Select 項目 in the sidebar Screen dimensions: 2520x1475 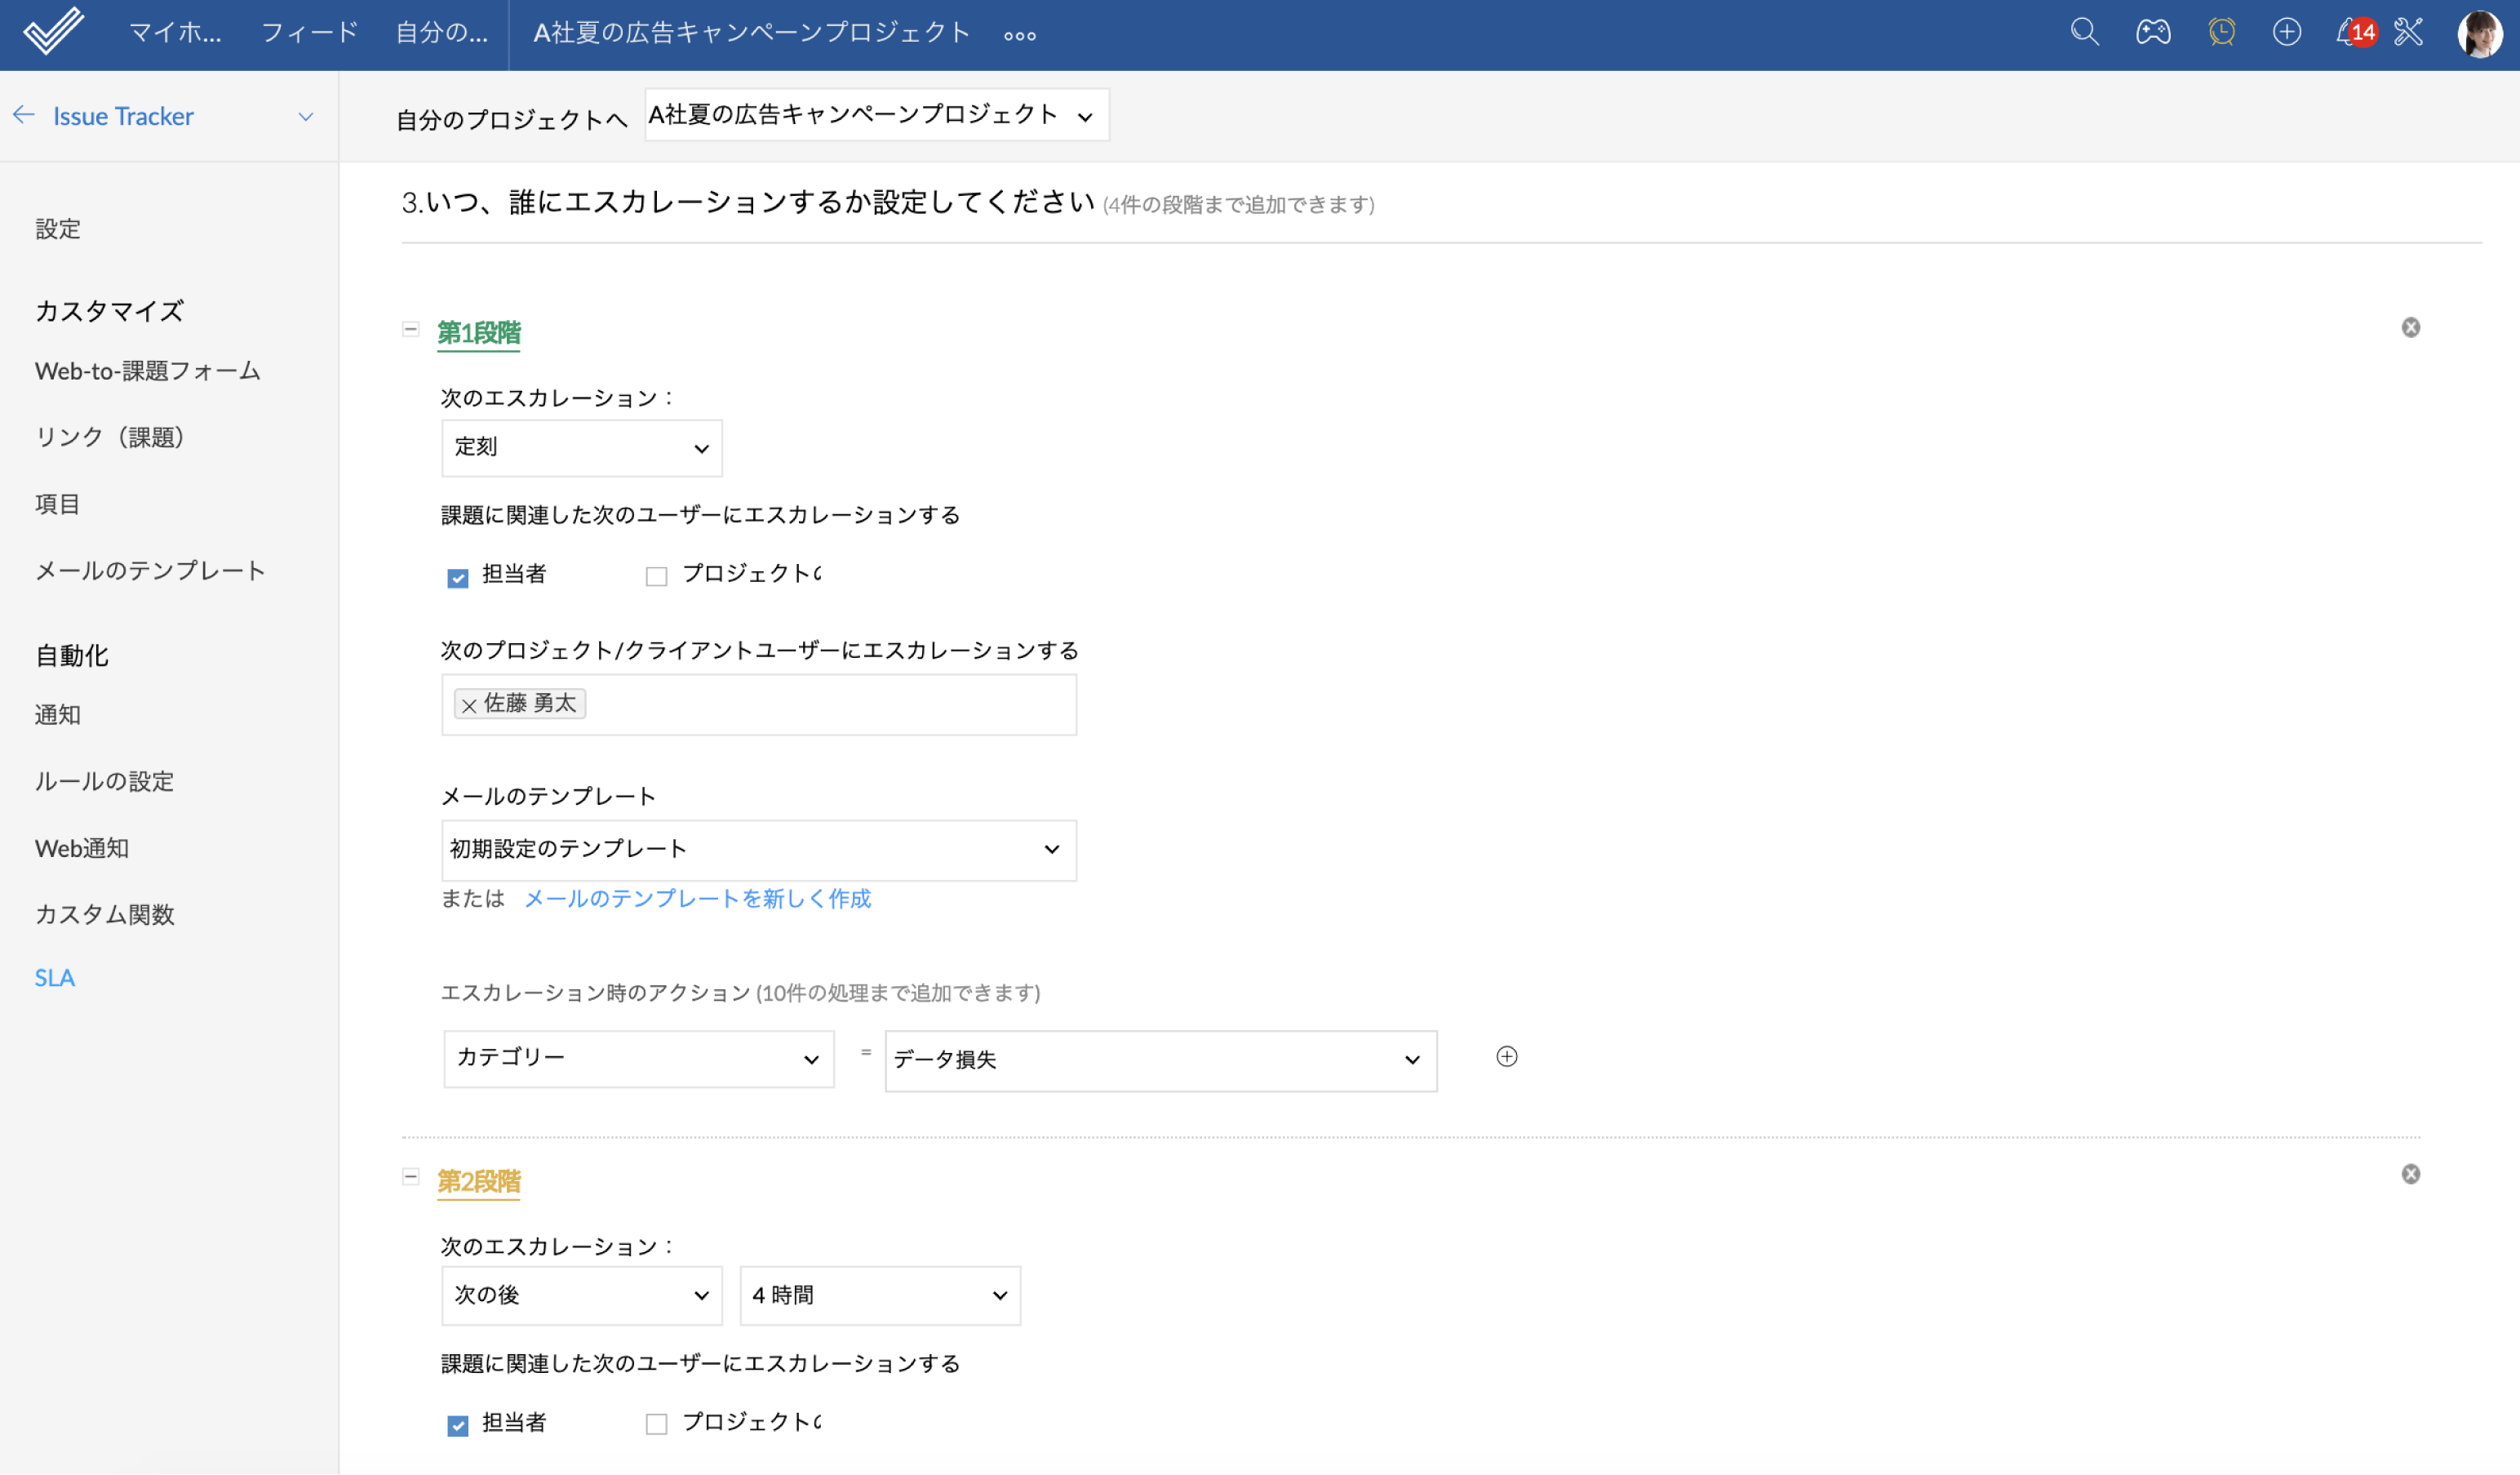tap(57, 504)
